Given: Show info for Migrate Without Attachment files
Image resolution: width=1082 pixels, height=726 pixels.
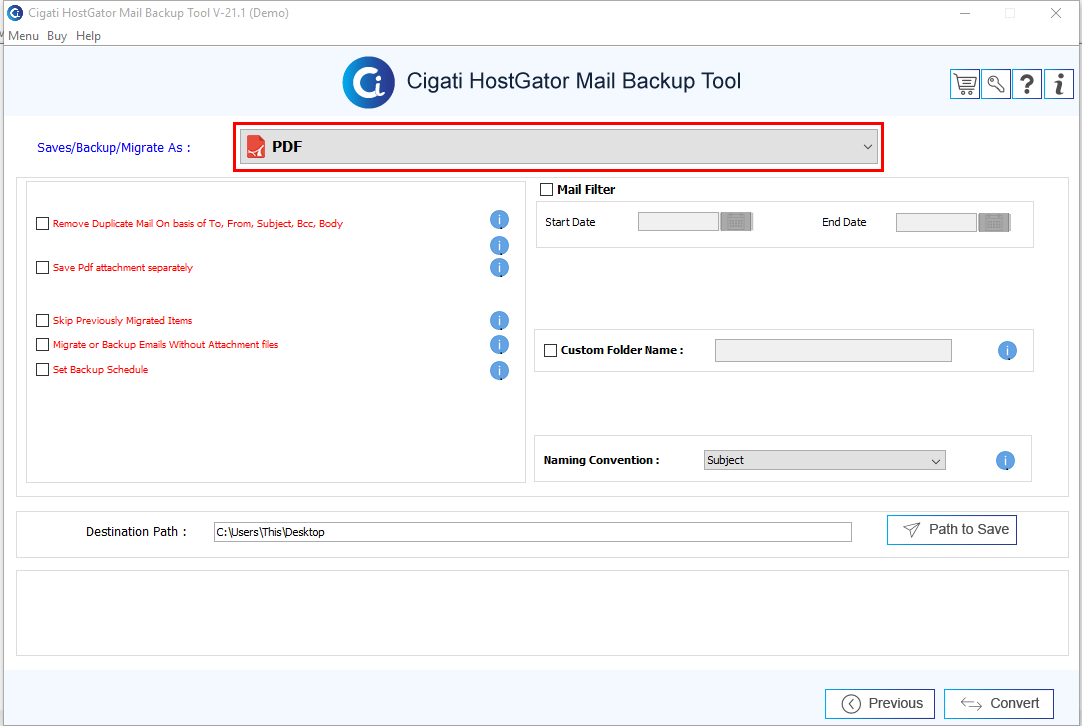Looking at the screenshot, I should 500,344.
